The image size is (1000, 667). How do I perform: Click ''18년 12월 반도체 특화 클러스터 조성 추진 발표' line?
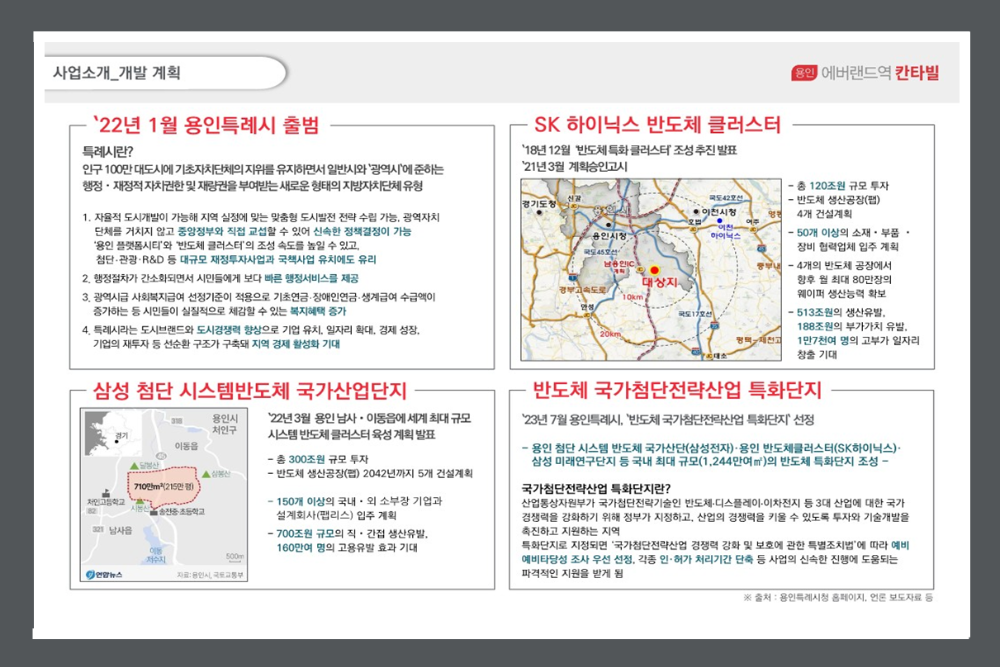point(629,150)
